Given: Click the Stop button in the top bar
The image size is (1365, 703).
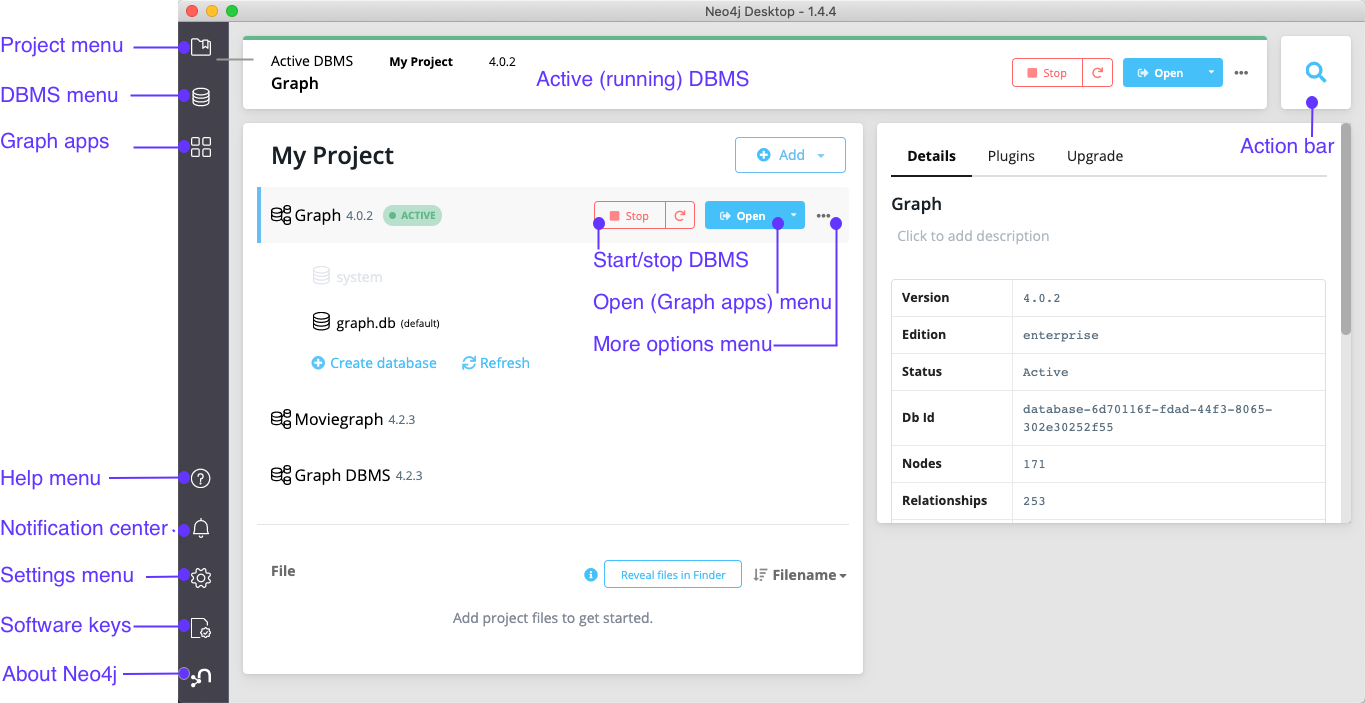Looking at the screenshot, I should tap(1047, 73).
